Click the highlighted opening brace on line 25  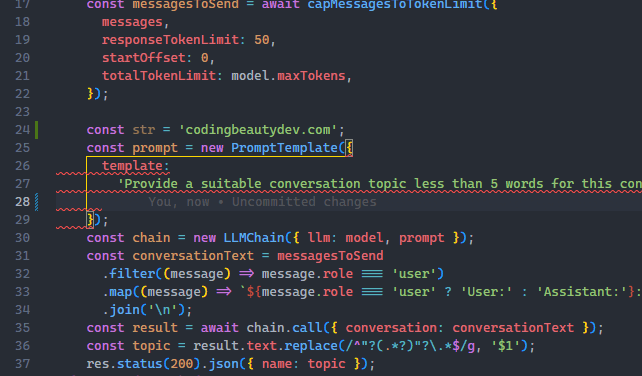tap(349, 148)
